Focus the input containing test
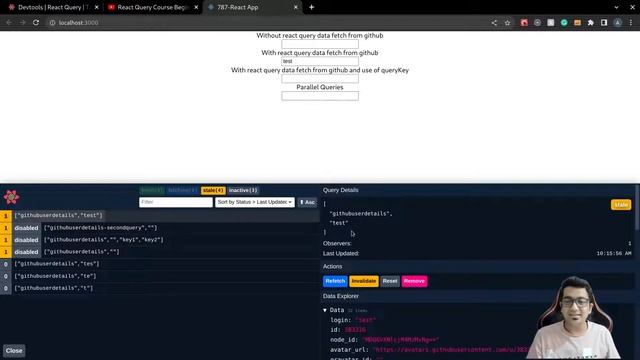 [x=320, y=61]
